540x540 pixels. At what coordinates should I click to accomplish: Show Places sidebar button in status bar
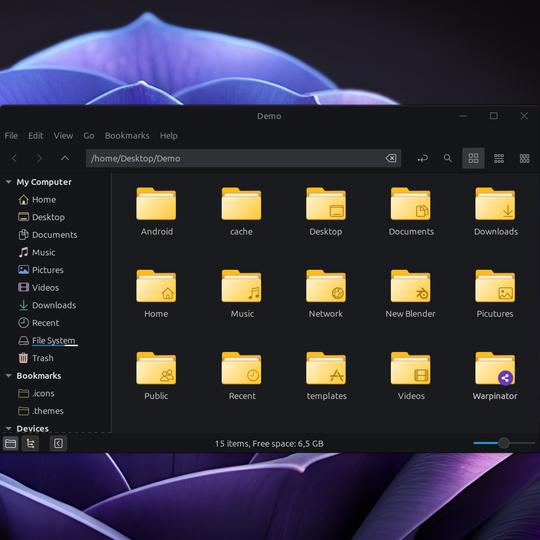[x=11, y=443]
